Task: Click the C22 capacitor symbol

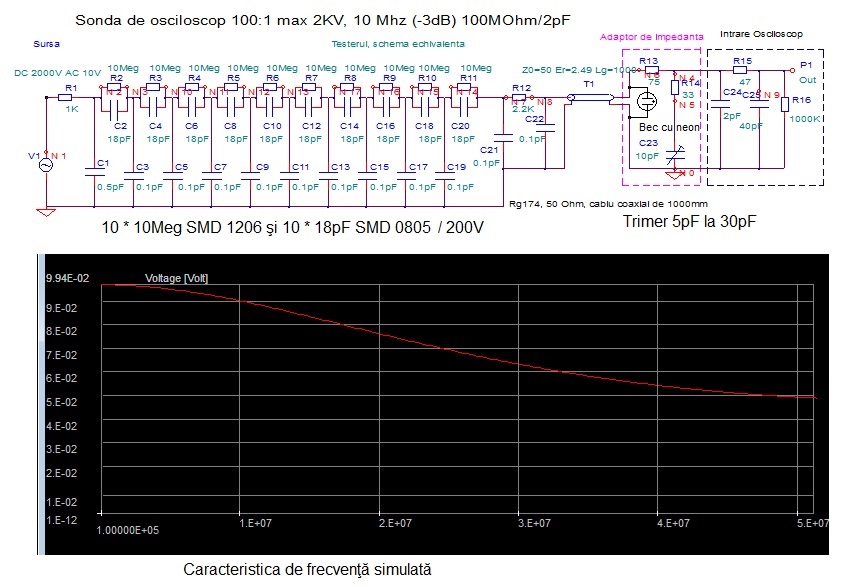Action: click(546, 128)
